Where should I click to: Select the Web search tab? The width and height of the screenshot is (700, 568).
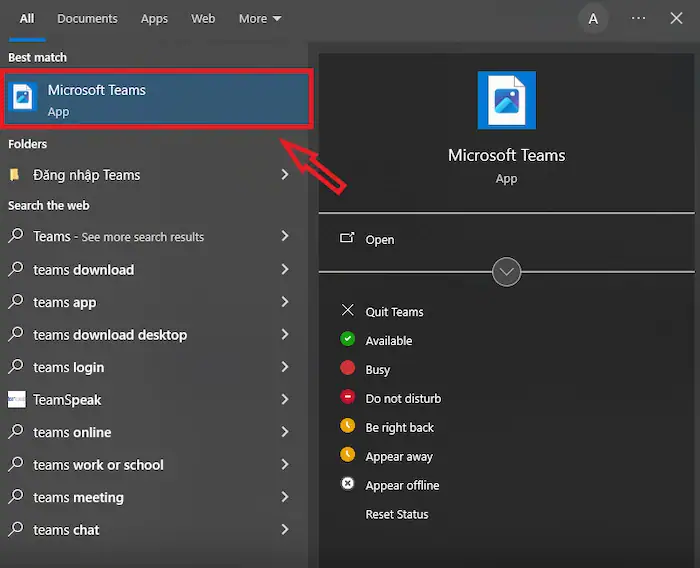point(203,19)
